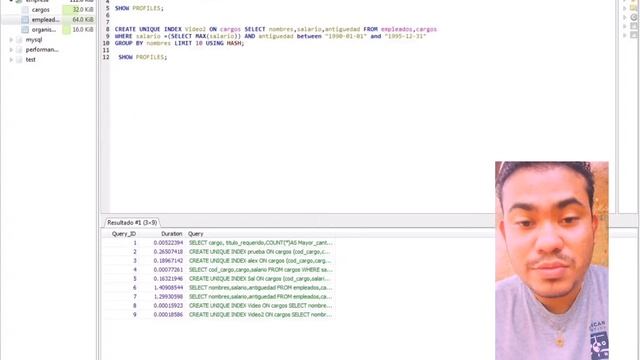The height and width of the screenshot is (360, 640).
Task: Select the cargos table in the tree
Action: (x=40, y=9)
